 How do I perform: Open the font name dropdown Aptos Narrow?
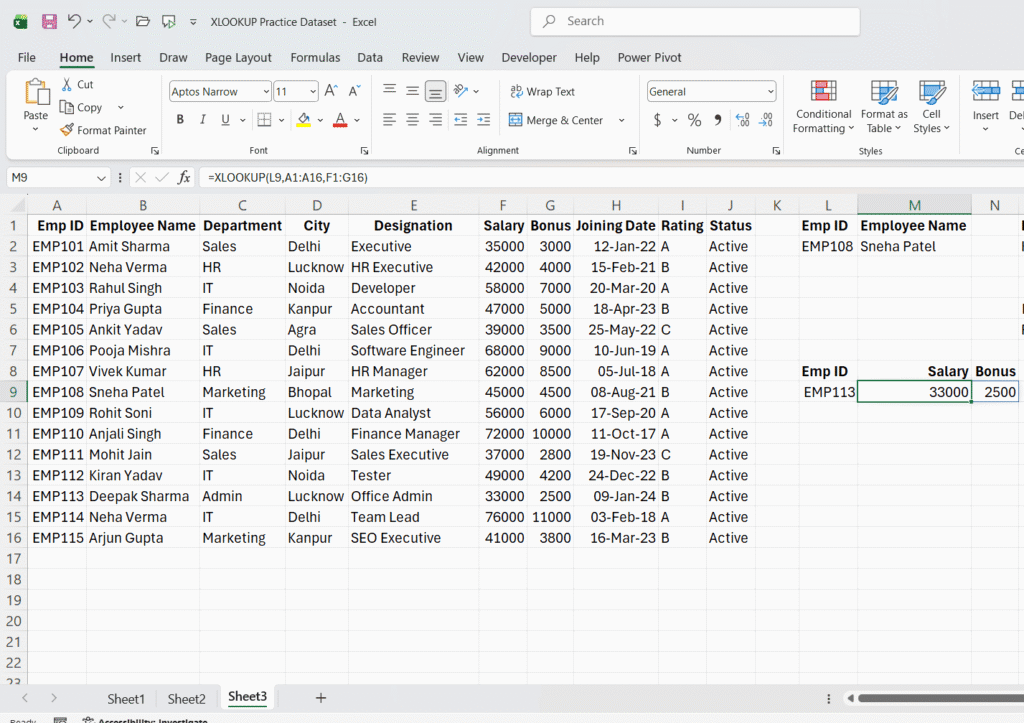[x=266, y=91]
